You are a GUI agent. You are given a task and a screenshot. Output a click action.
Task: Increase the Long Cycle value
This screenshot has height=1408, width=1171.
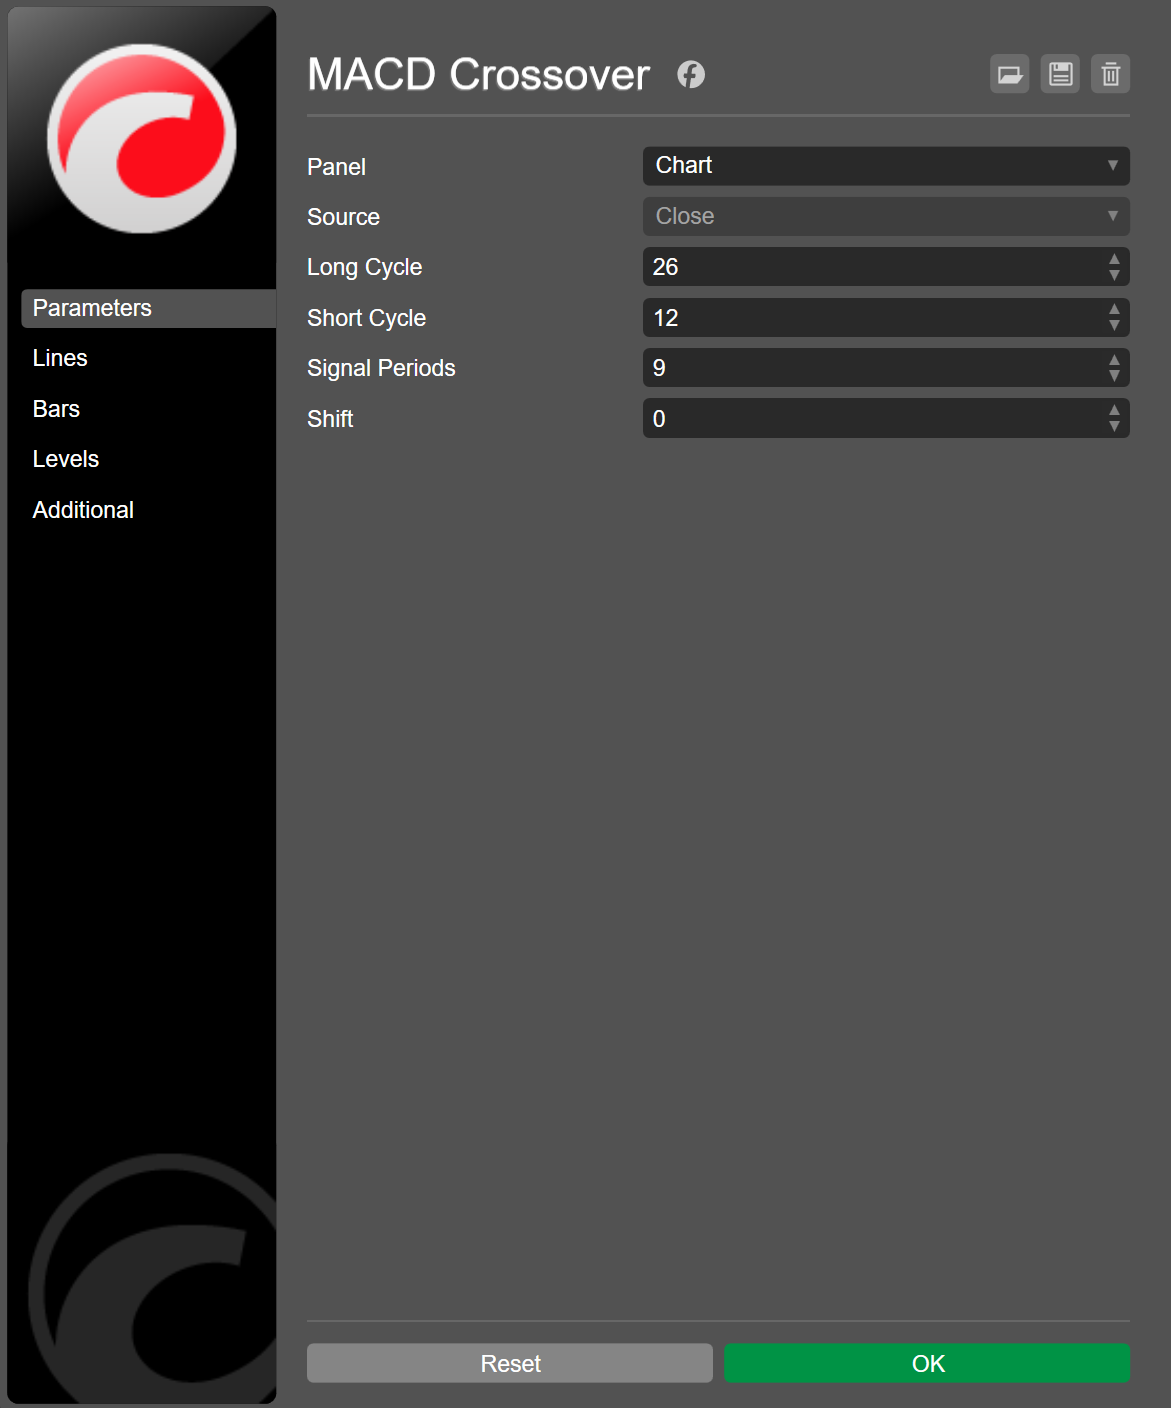coord(1114,259)
